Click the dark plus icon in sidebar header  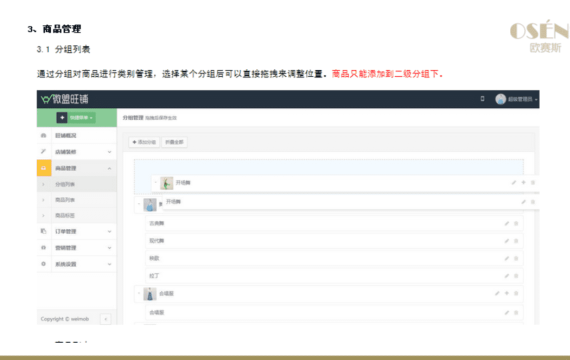point(62,118)
